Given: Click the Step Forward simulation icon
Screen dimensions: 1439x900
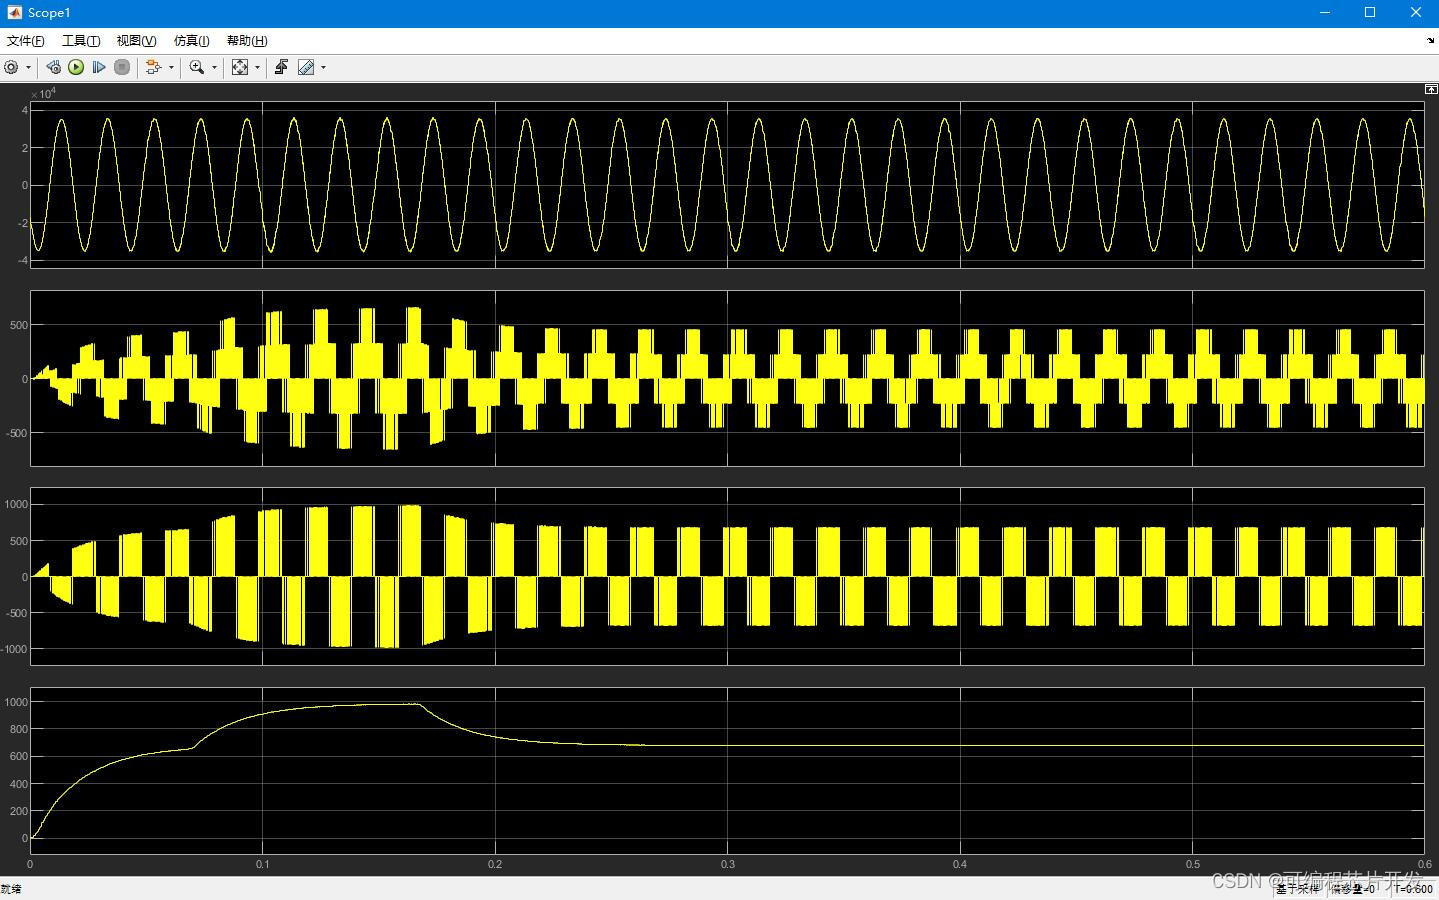Looking at the screenshot, I should coord(99,67).
